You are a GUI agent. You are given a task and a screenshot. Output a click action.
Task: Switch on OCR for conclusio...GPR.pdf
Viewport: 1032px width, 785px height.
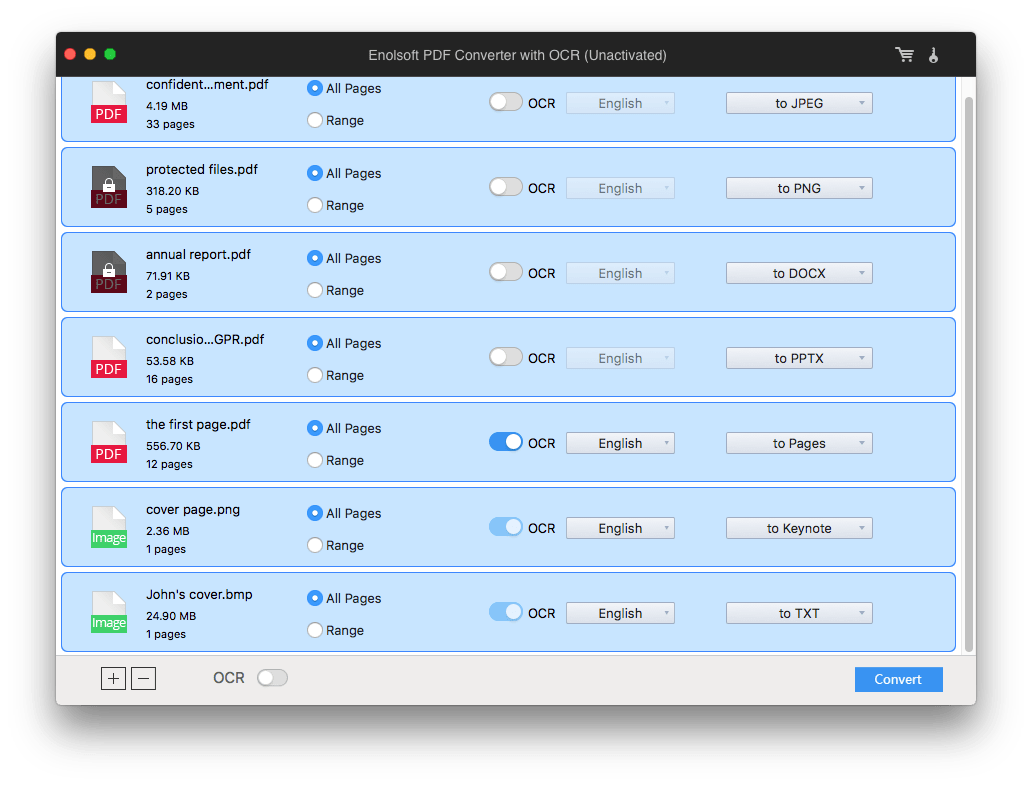(x=505, y=357)
